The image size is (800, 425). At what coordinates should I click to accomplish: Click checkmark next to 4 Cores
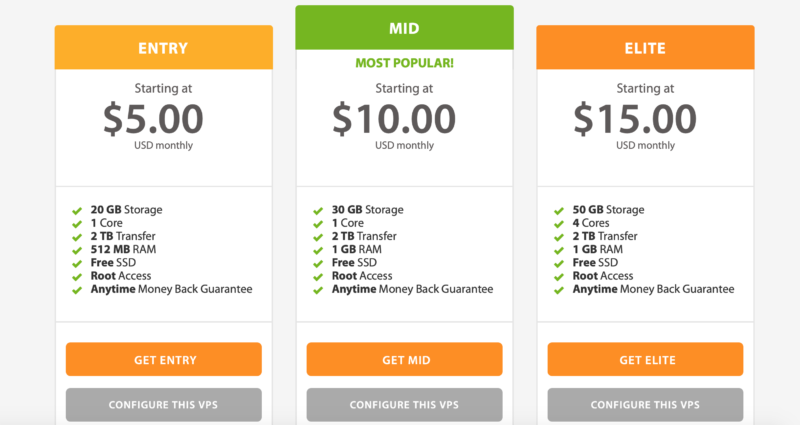pyautogui.click(x=558, y=224)
